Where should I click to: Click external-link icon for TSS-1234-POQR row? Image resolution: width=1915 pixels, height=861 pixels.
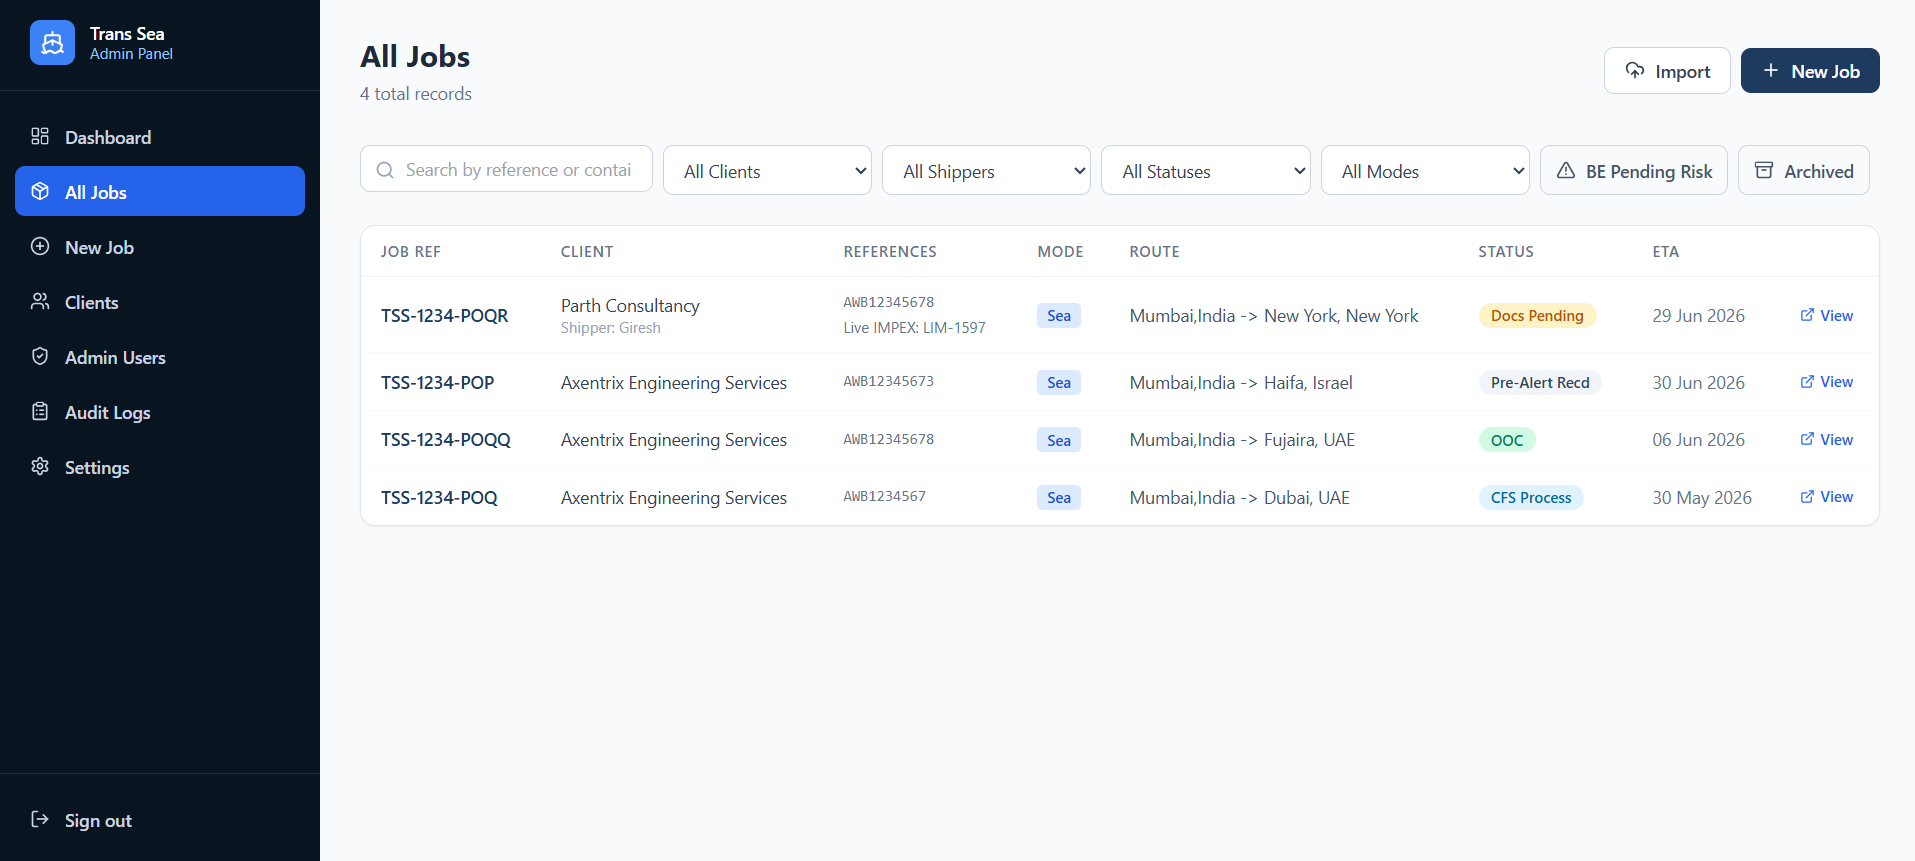[x=1807, y=315]
